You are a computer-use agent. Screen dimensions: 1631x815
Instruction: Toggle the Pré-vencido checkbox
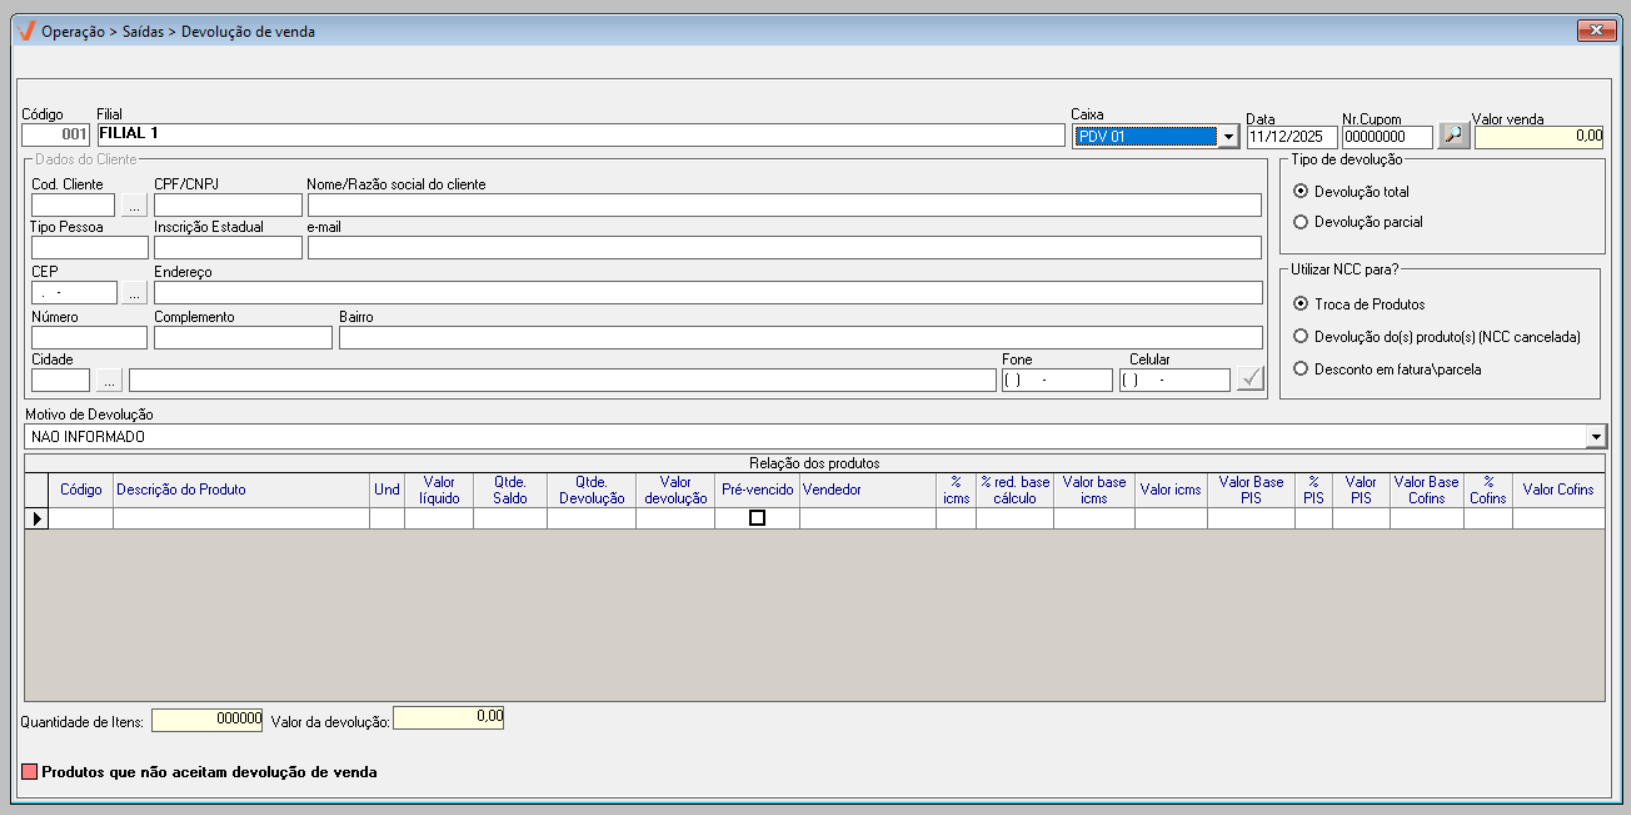coord(757,518)
